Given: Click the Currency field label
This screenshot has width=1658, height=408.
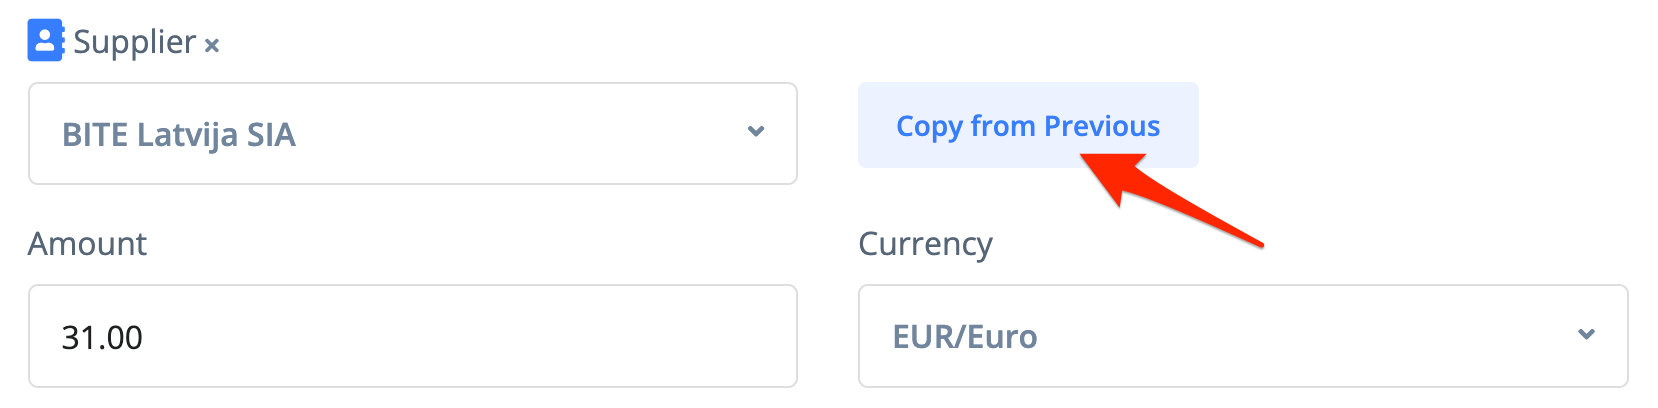Looking at the screenshot, I should click(925, 244).
